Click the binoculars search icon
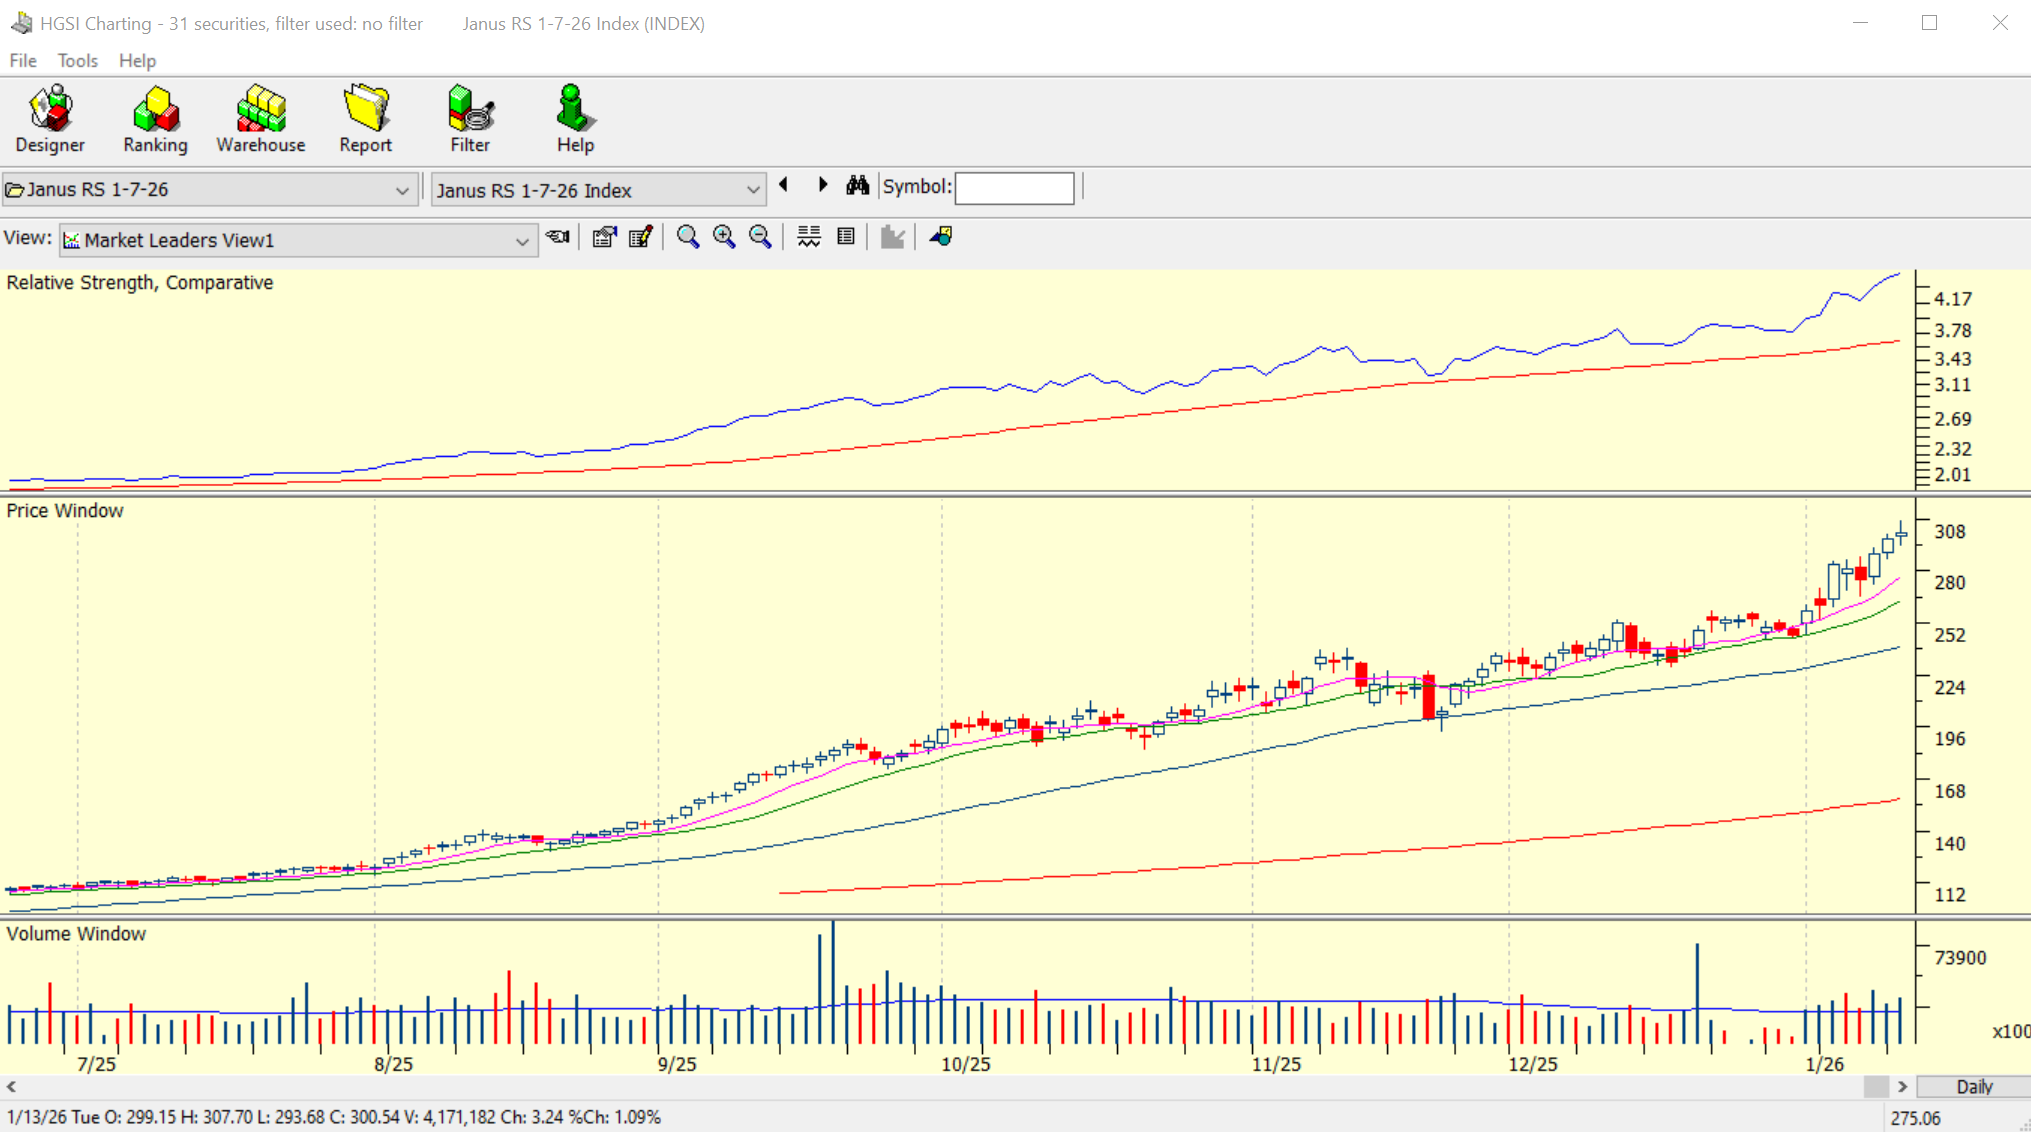Viewport: 2031px width, 1132px height. coord(857,186)
